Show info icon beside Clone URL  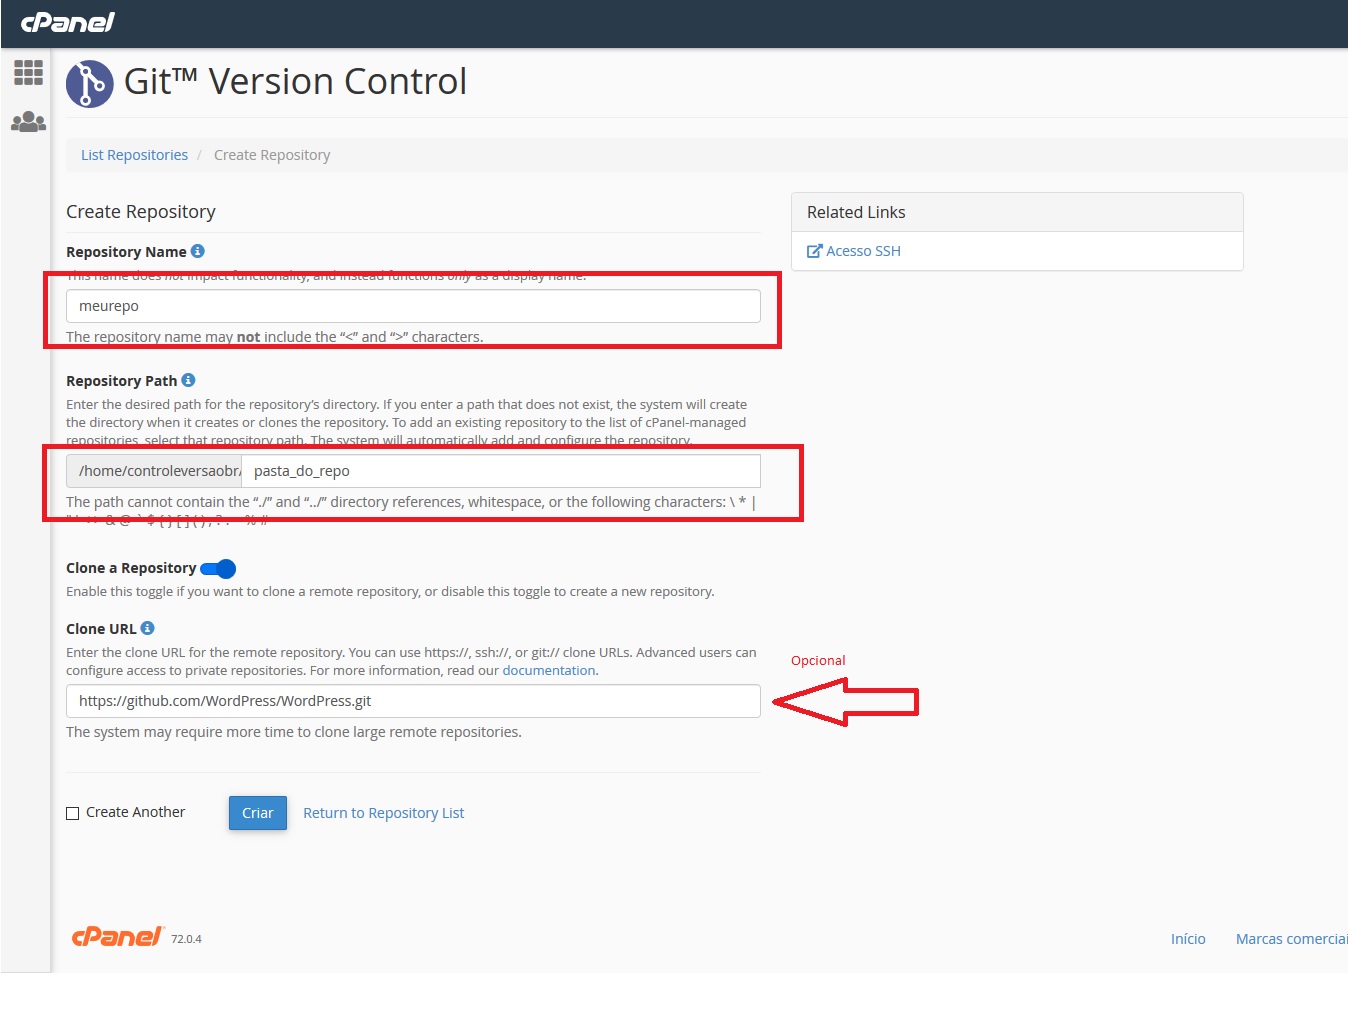pyautogui.click(x=147, y=628)
